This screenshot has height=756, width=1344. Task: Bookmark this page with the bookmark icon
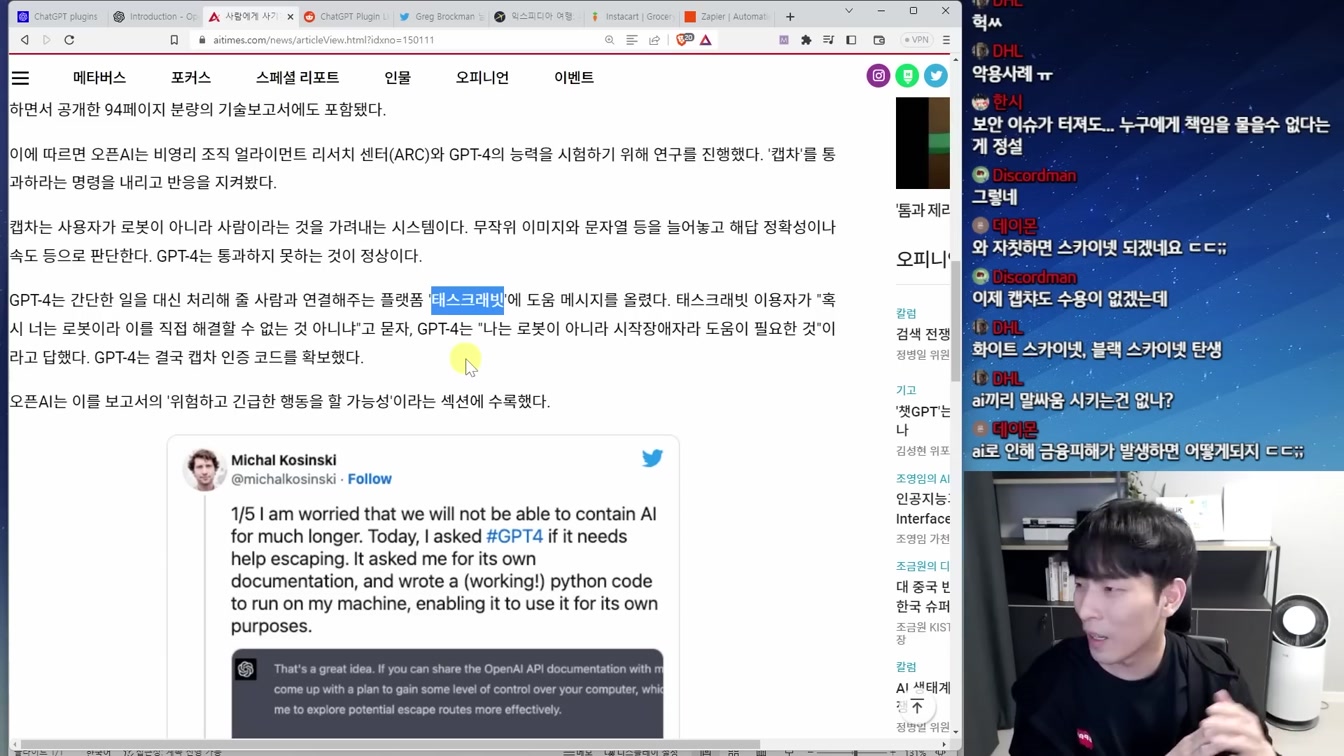pos(174,40)
